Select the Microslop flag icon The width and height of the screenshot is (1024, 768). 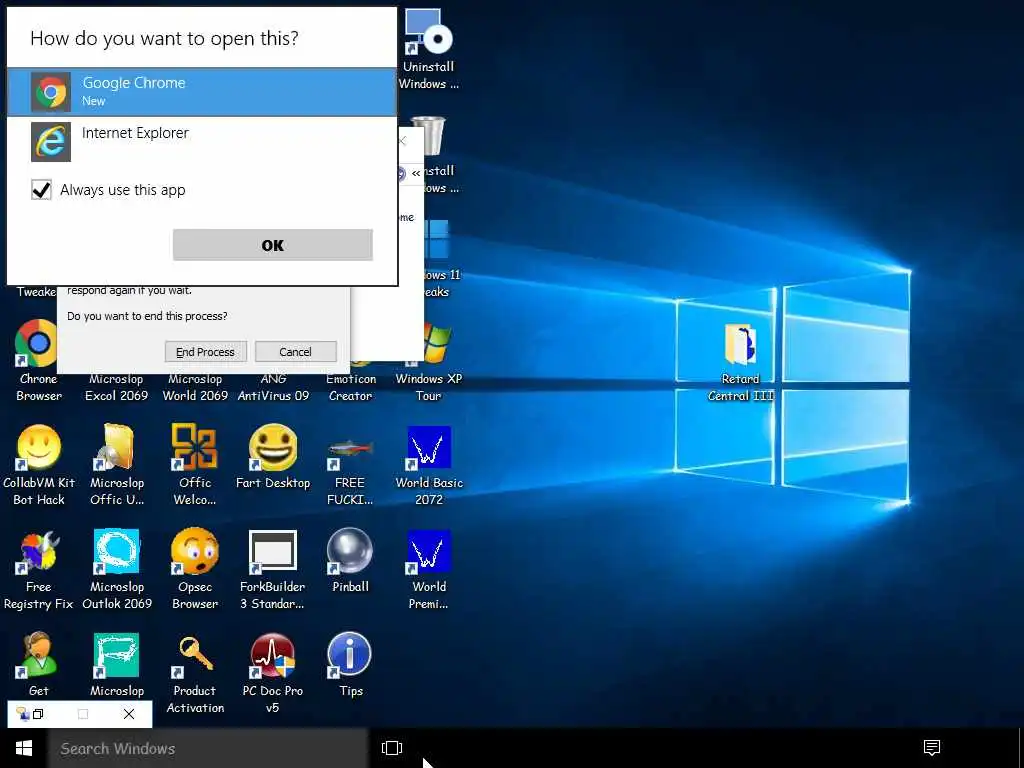pos(117,664)
